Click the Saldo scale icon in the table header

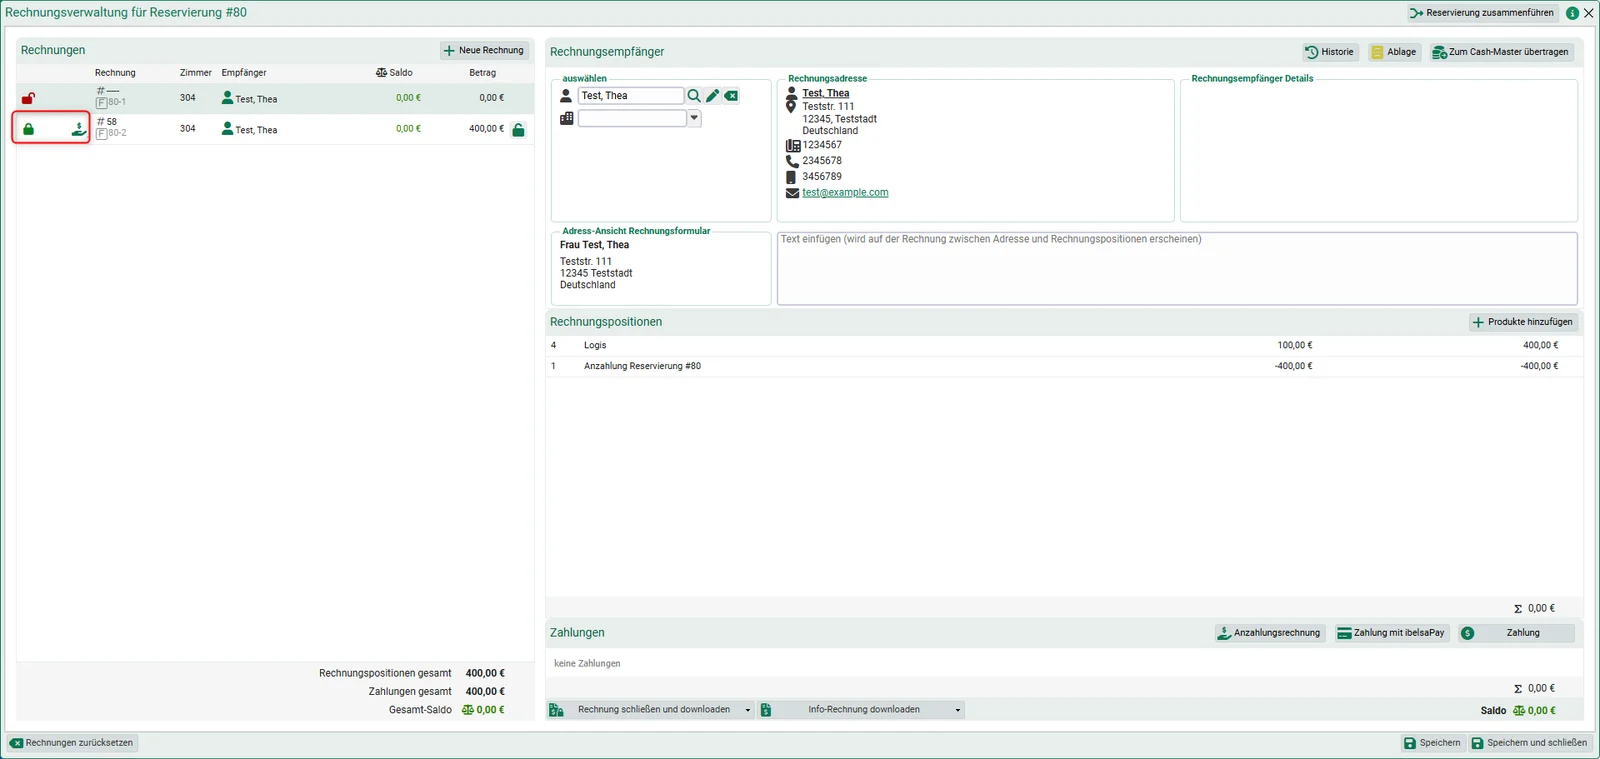pos(381,73)
